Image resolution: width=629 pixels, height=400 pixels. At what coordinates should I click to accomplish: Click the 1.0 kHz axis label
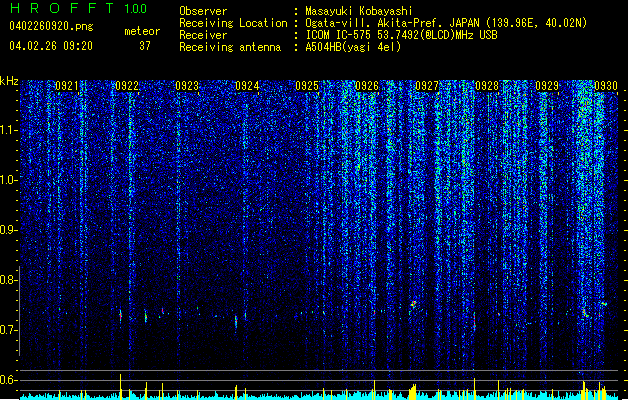9,180
